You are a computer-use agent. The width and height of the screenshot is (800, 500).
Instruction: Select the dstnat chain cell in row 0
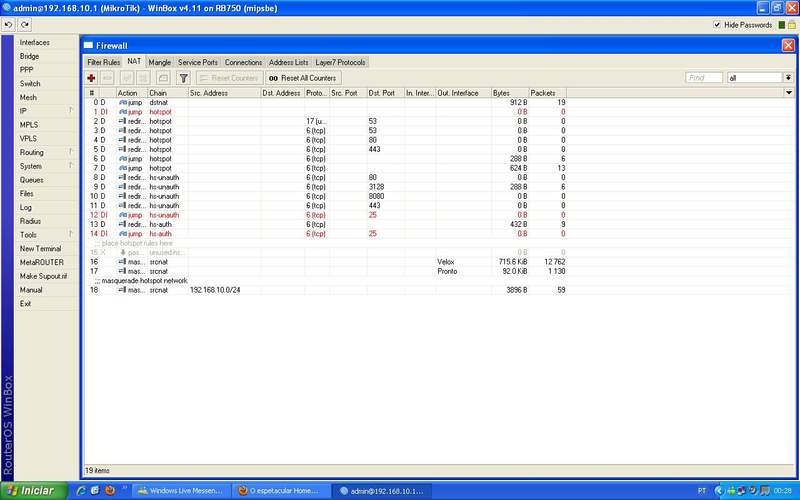pyautogui.click(x=159, y=103)
